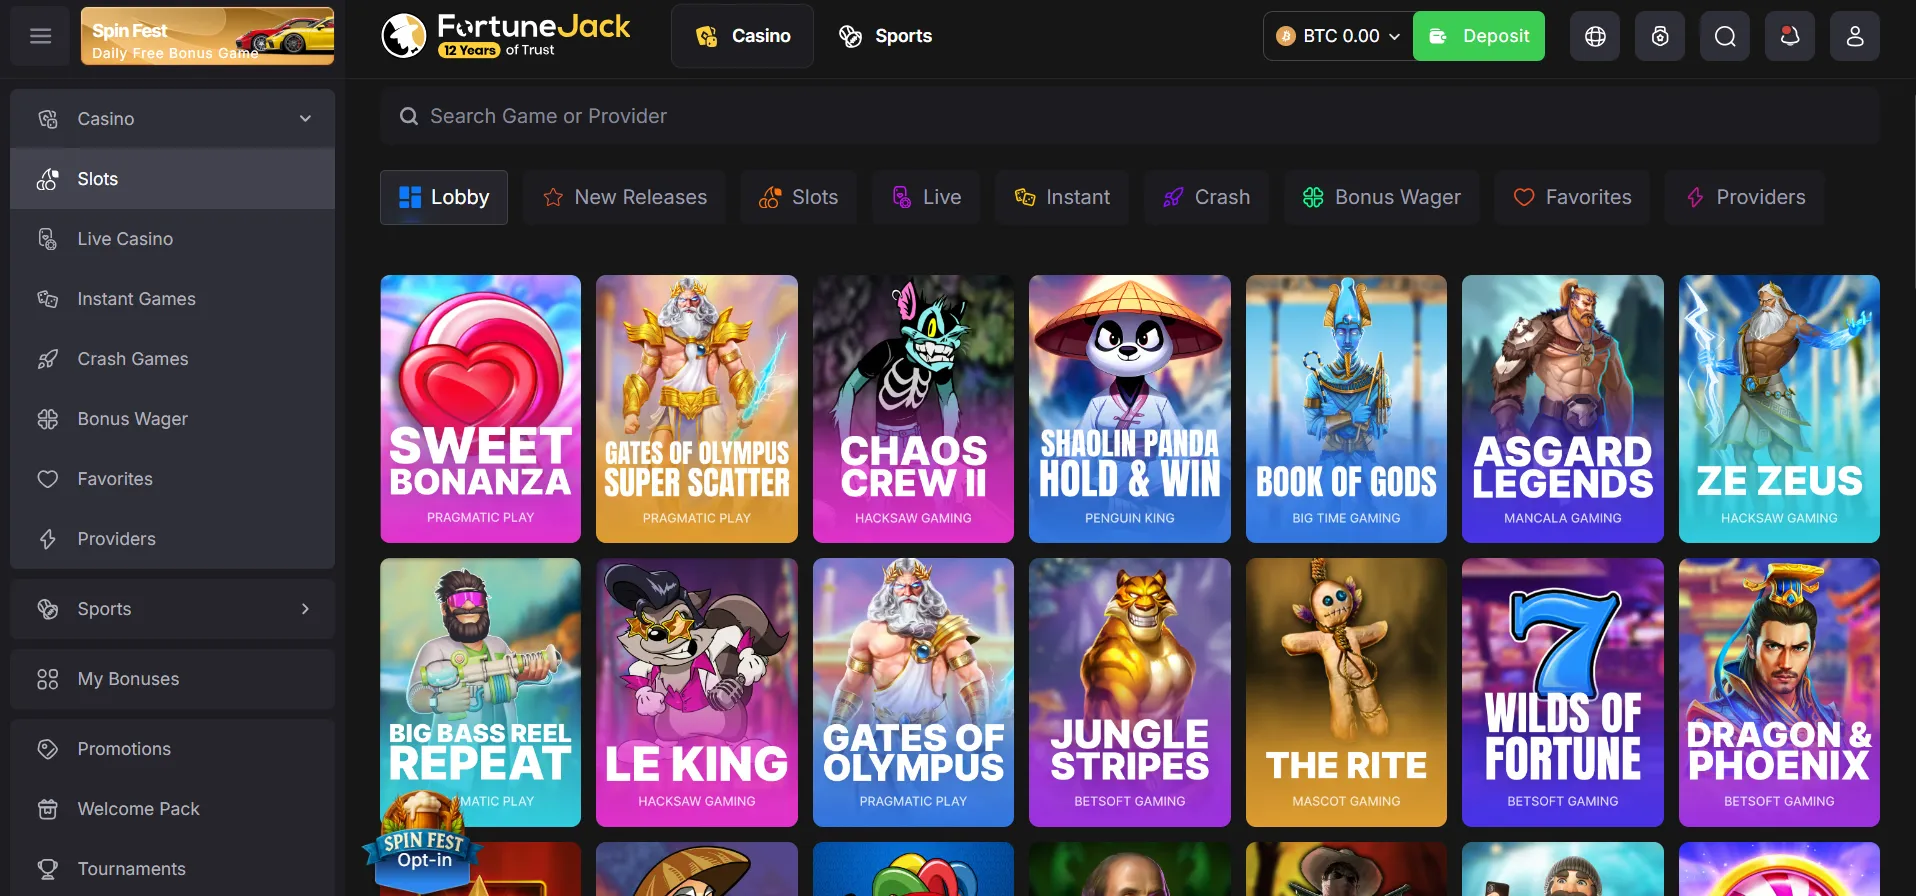Click the Sports ball icon in sidebar
This screenshot has width=1916, height=896.
(47, 609)
